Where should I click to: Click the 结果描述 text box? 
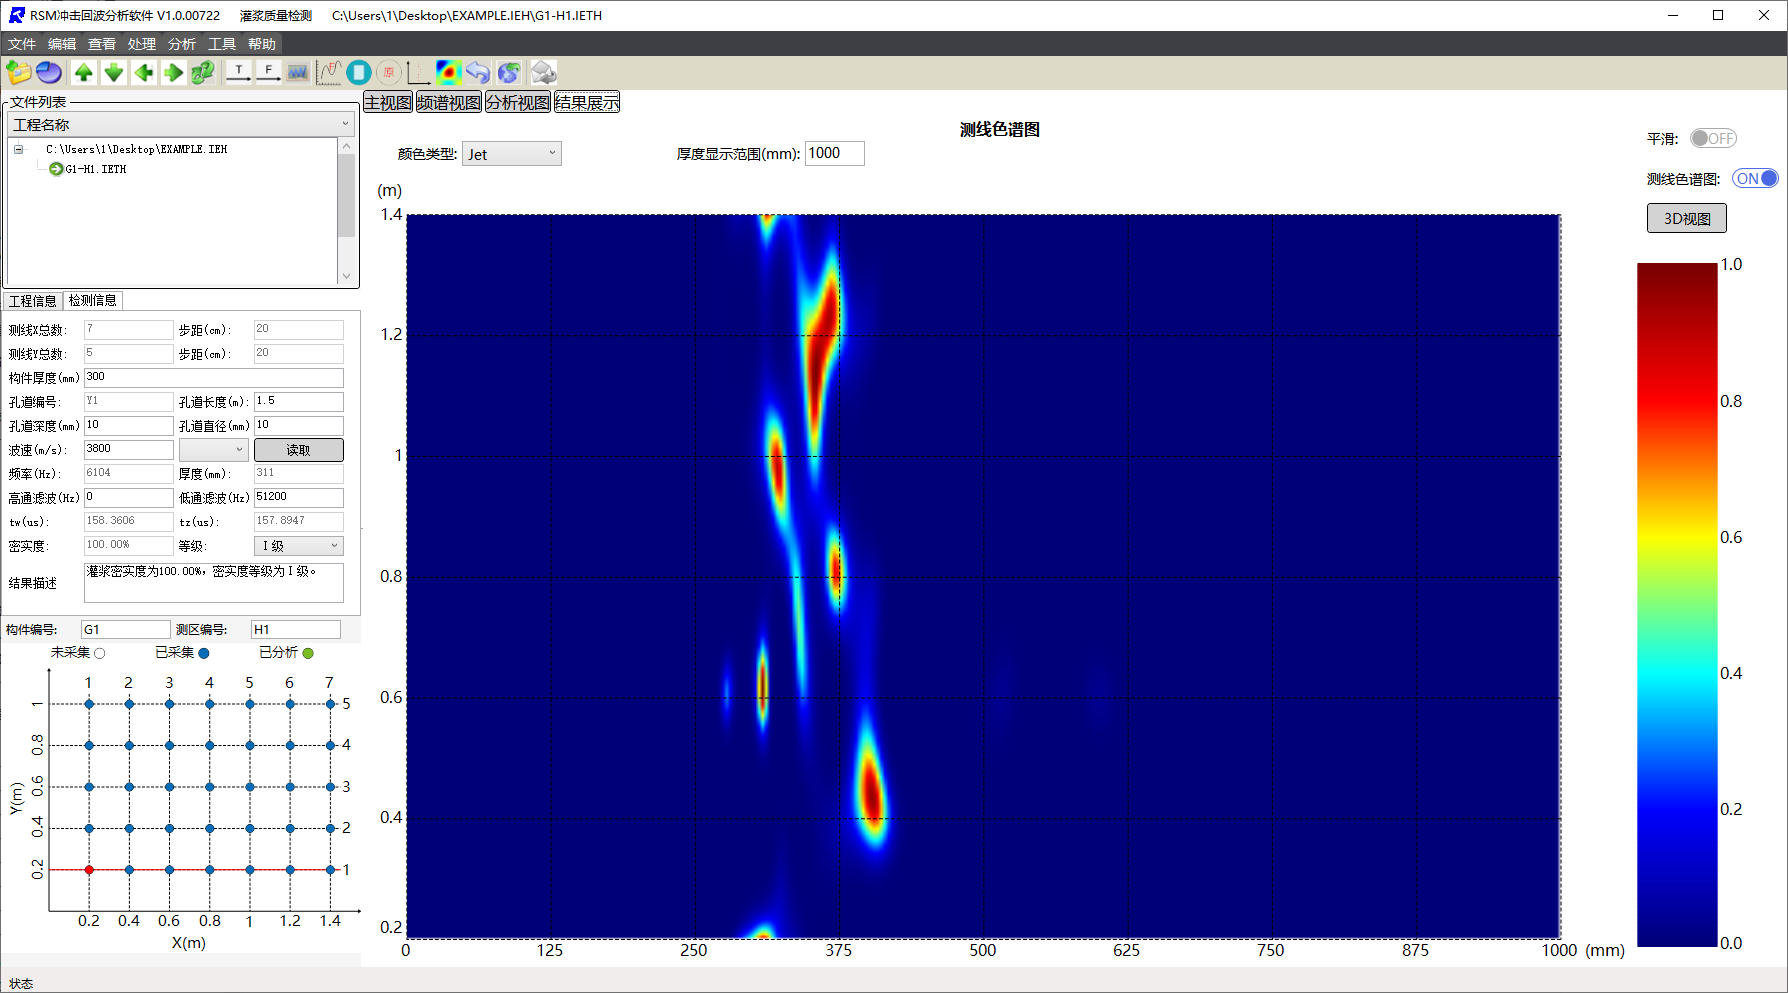tap(214, 583)
